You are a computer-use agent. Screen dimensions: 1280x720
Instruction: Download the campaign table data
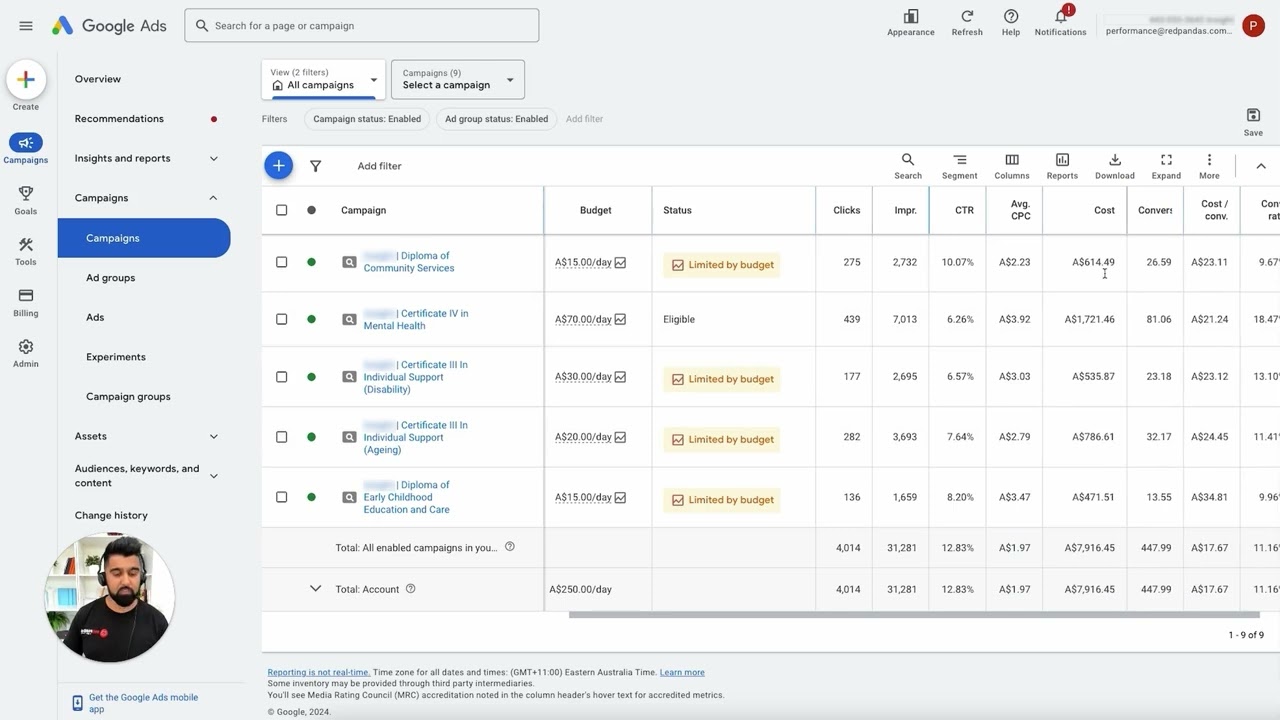point(1114,166)
